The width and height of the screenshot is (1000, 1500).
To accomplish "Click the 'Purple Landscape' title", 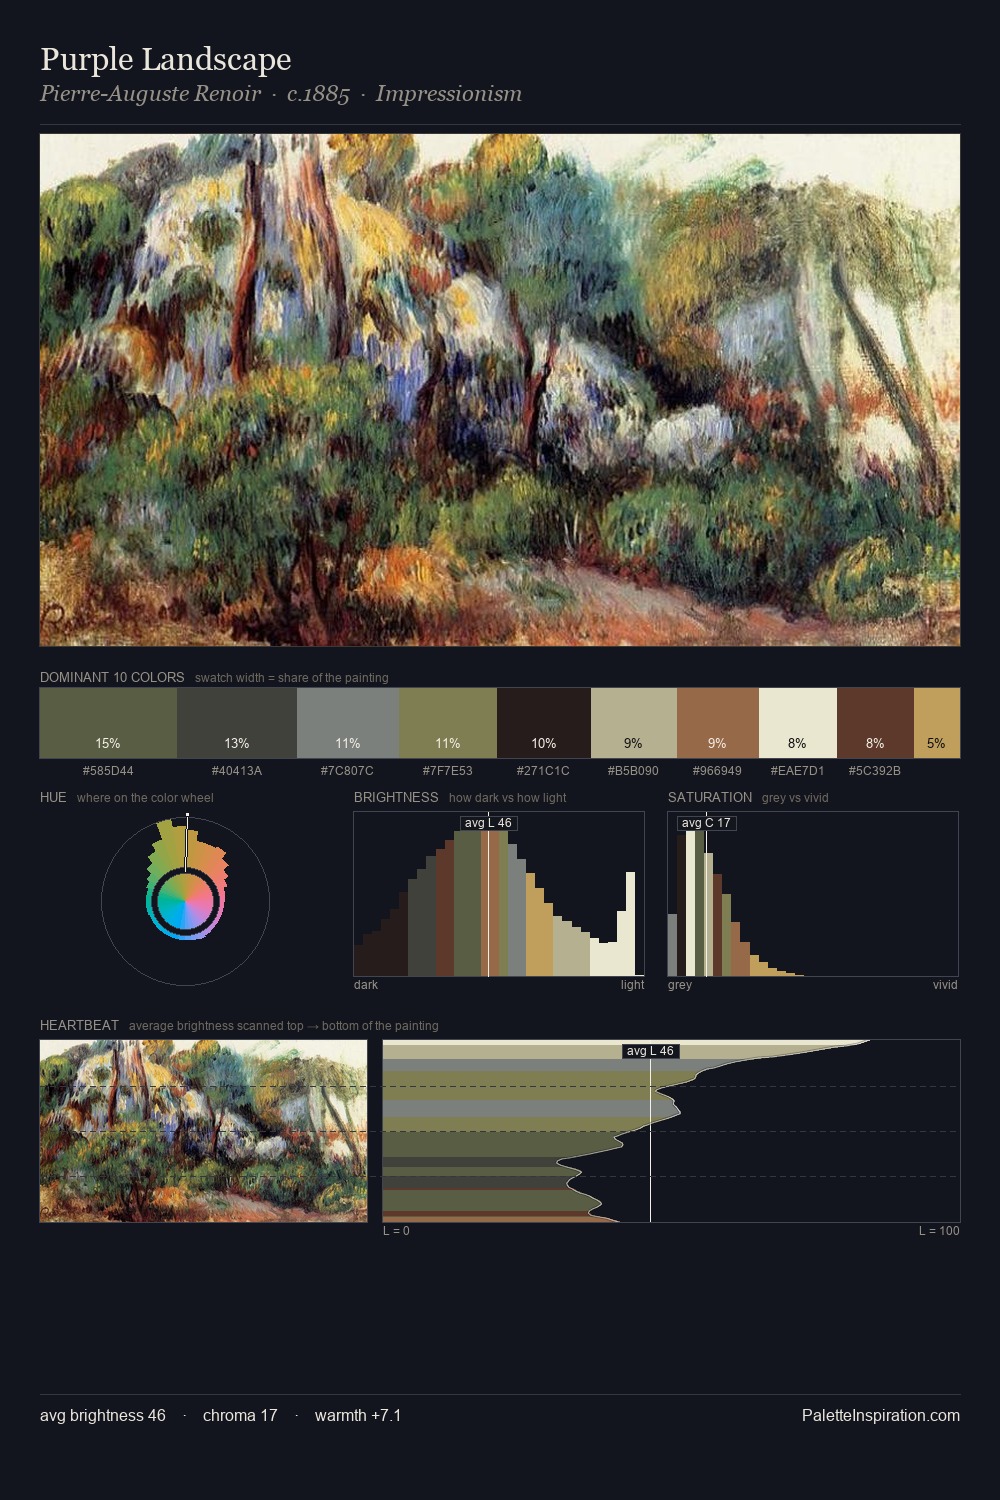I will (166, 60).
